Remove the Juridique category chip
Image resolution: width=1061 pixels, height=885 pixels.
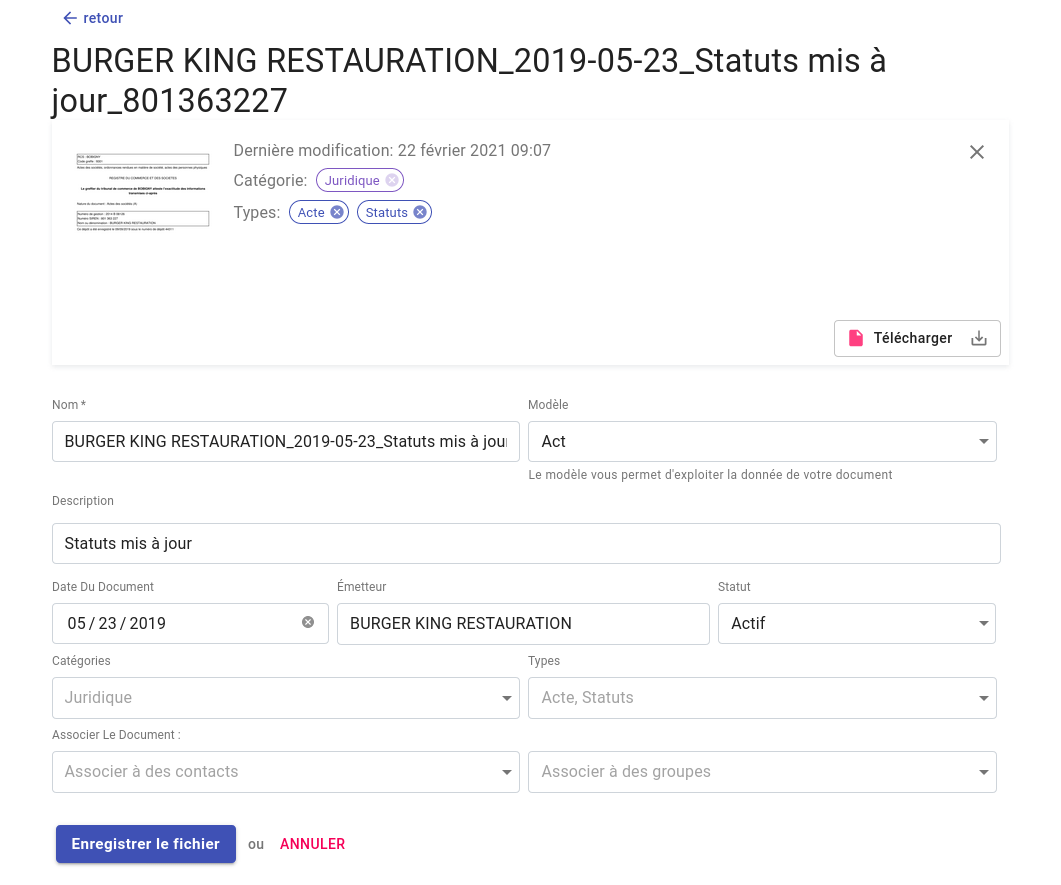click(x=392, y=180)
